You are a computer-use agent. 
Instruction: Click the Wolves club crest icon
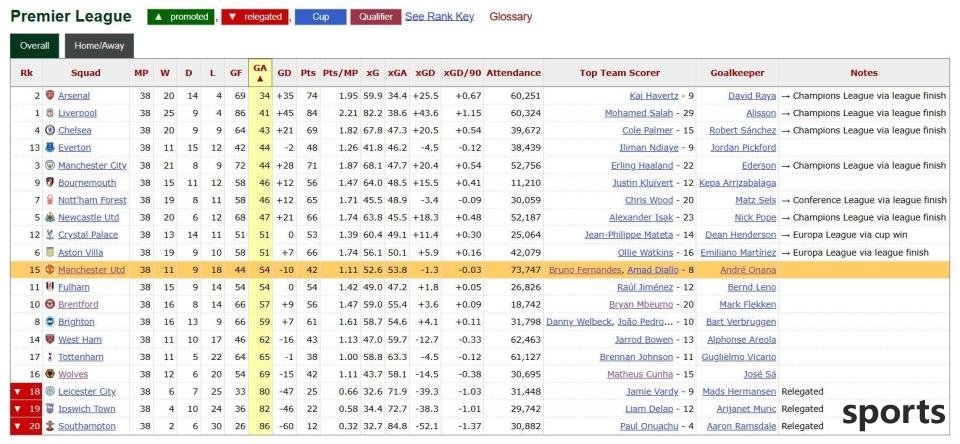[x=50, y=374]
